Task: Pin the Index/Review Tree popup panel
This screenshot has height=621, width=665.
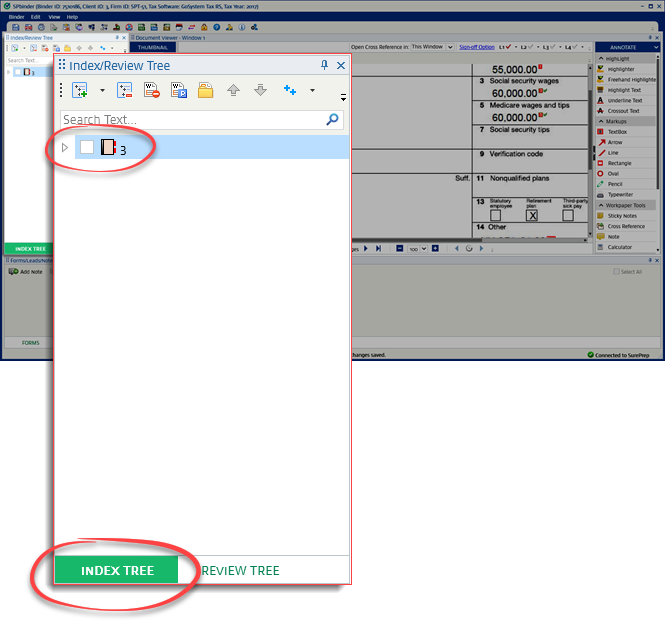Action: [x=324, y=65]
